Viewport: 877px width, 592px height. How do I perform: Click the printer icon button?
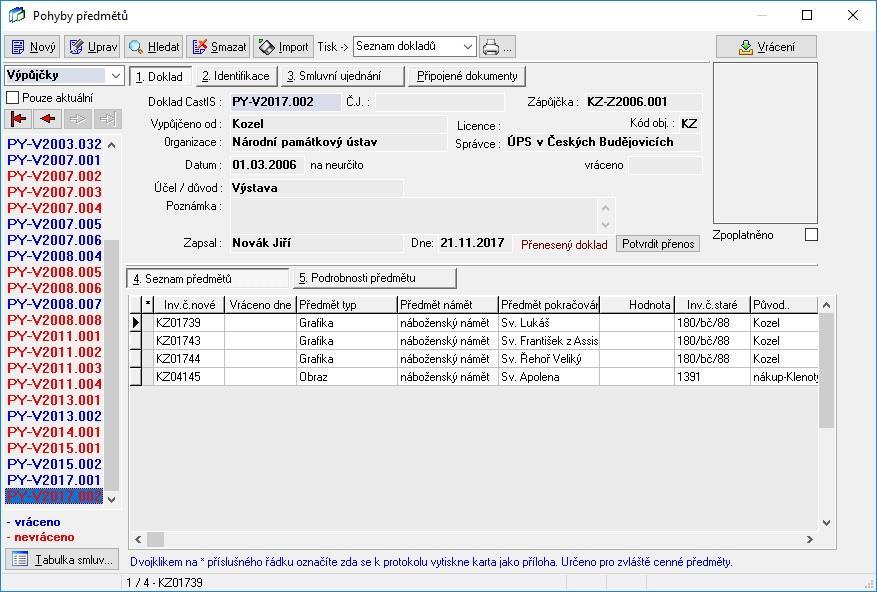(x=497, y=47)
